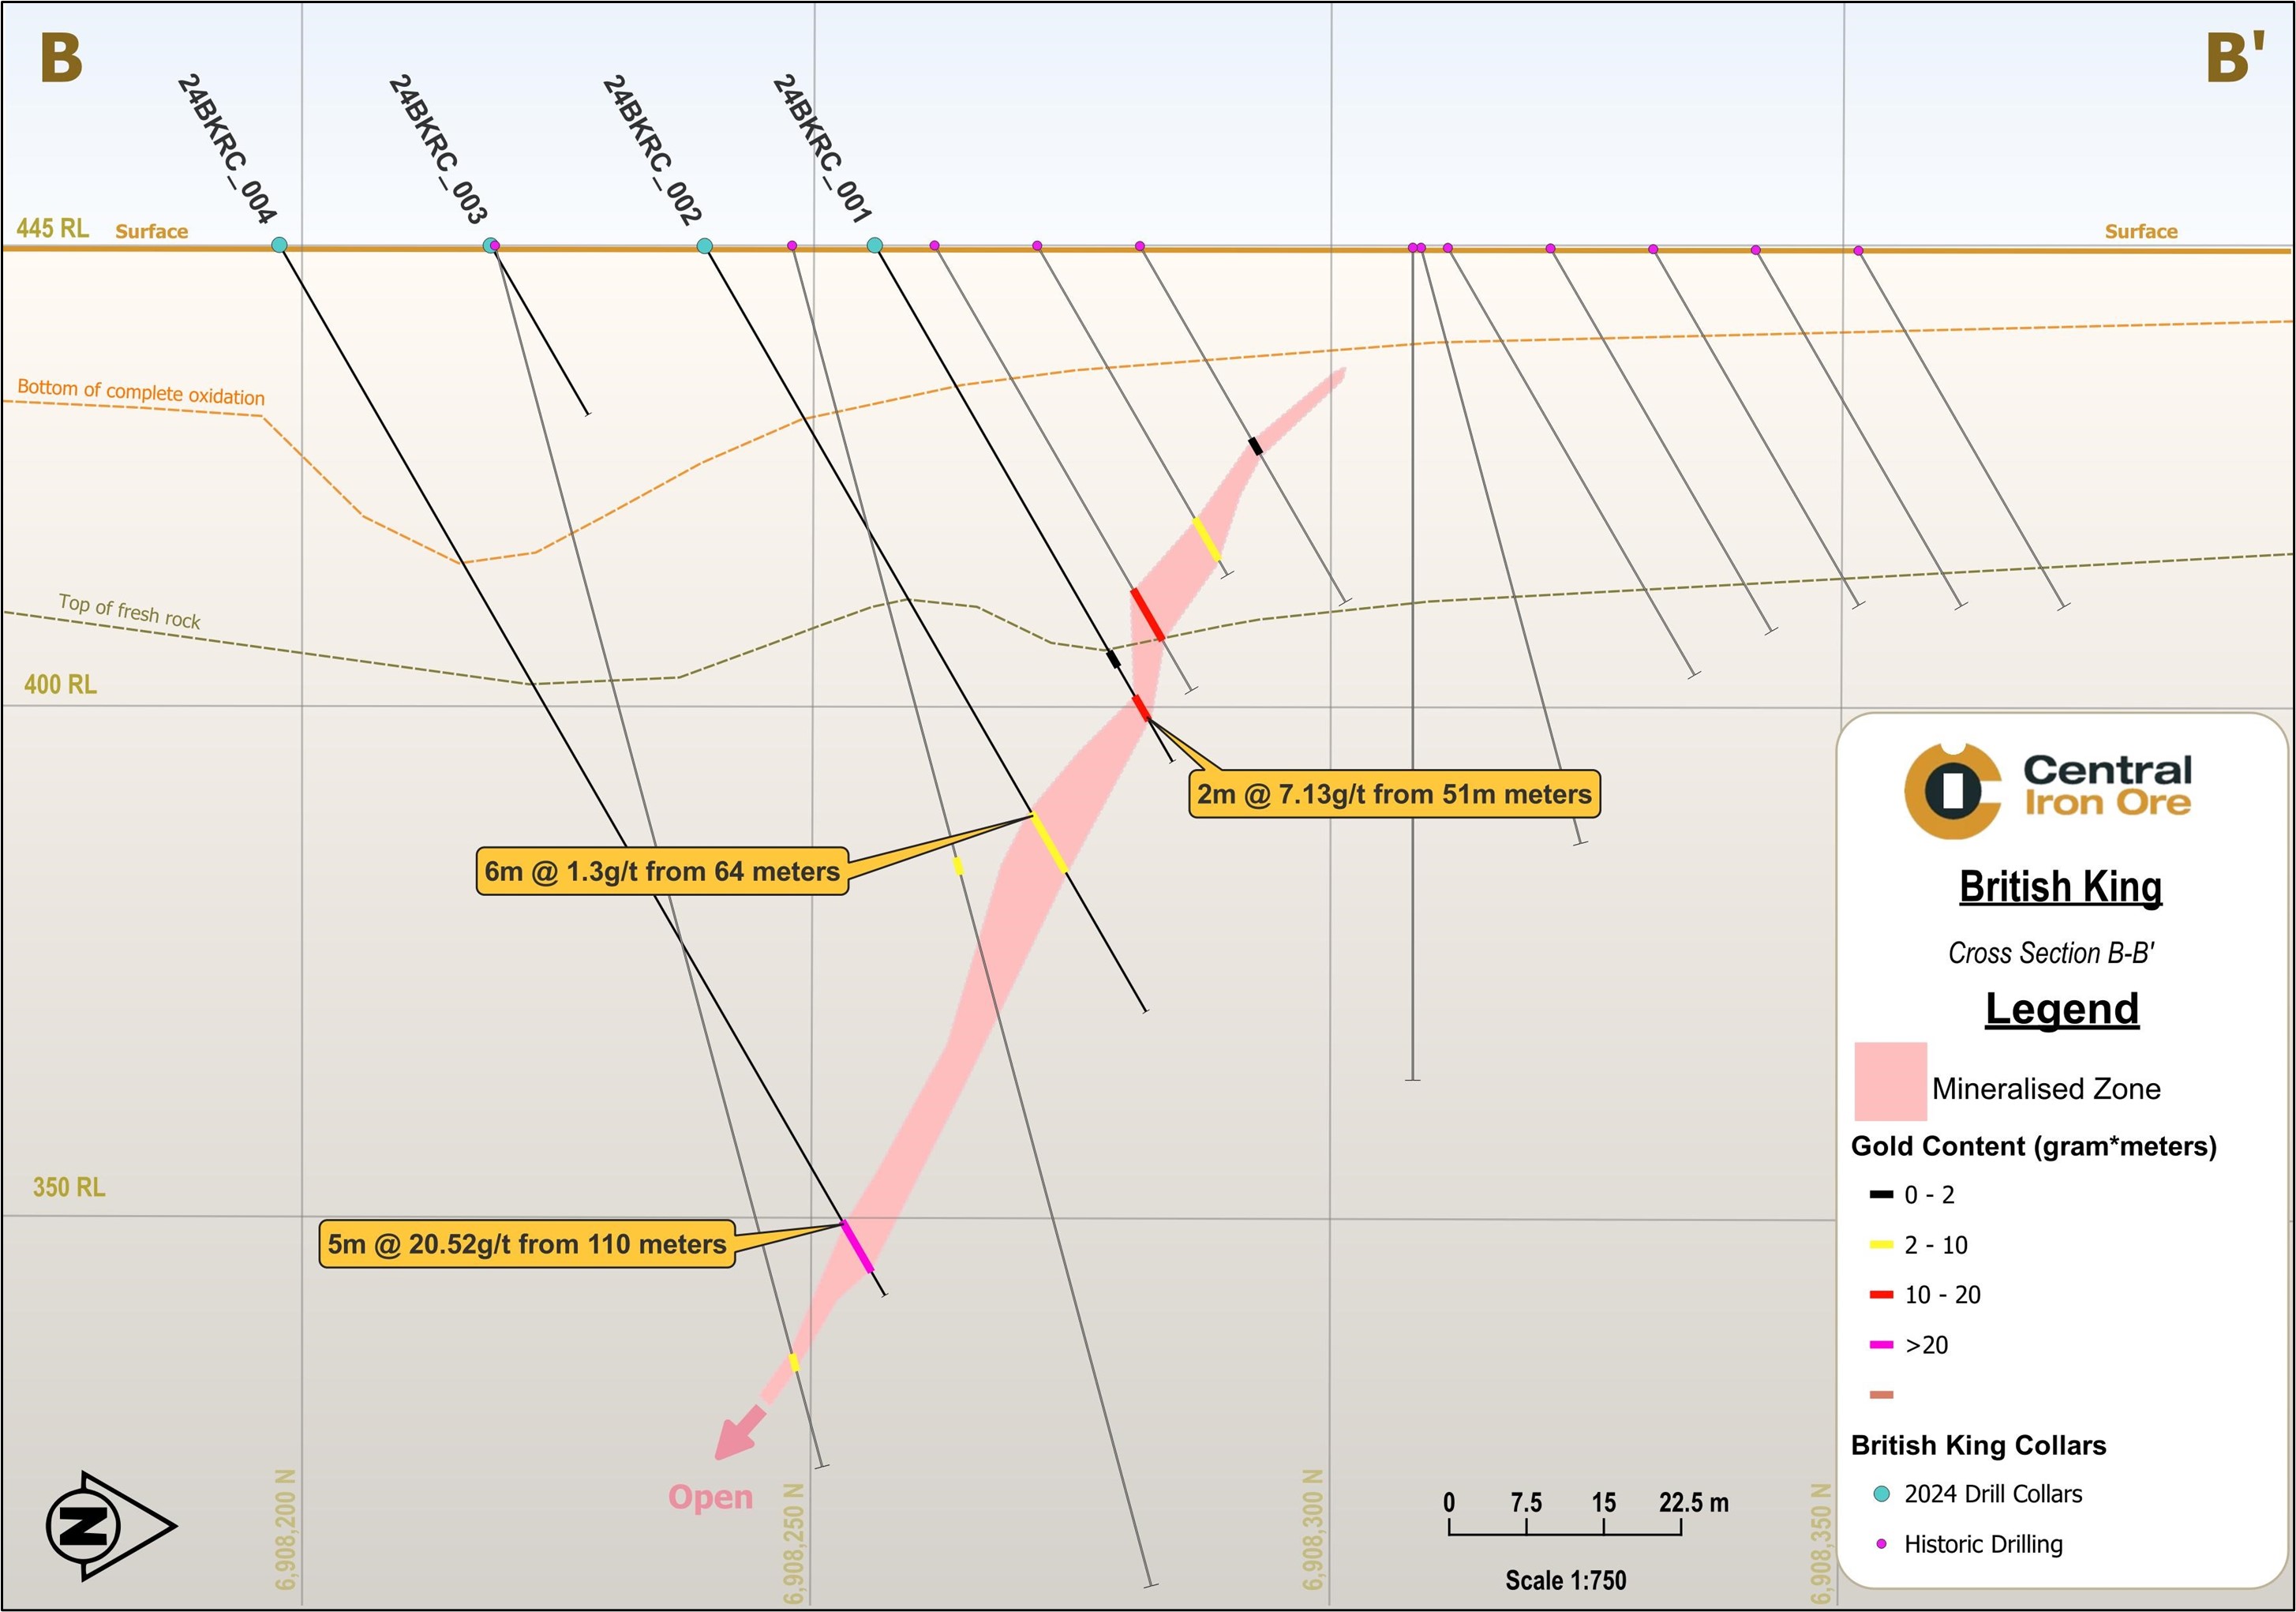Click the magenta intercept on hole 24BKRC_004
Viewport: 2296px width, 1612px height.
point(858,1246)
